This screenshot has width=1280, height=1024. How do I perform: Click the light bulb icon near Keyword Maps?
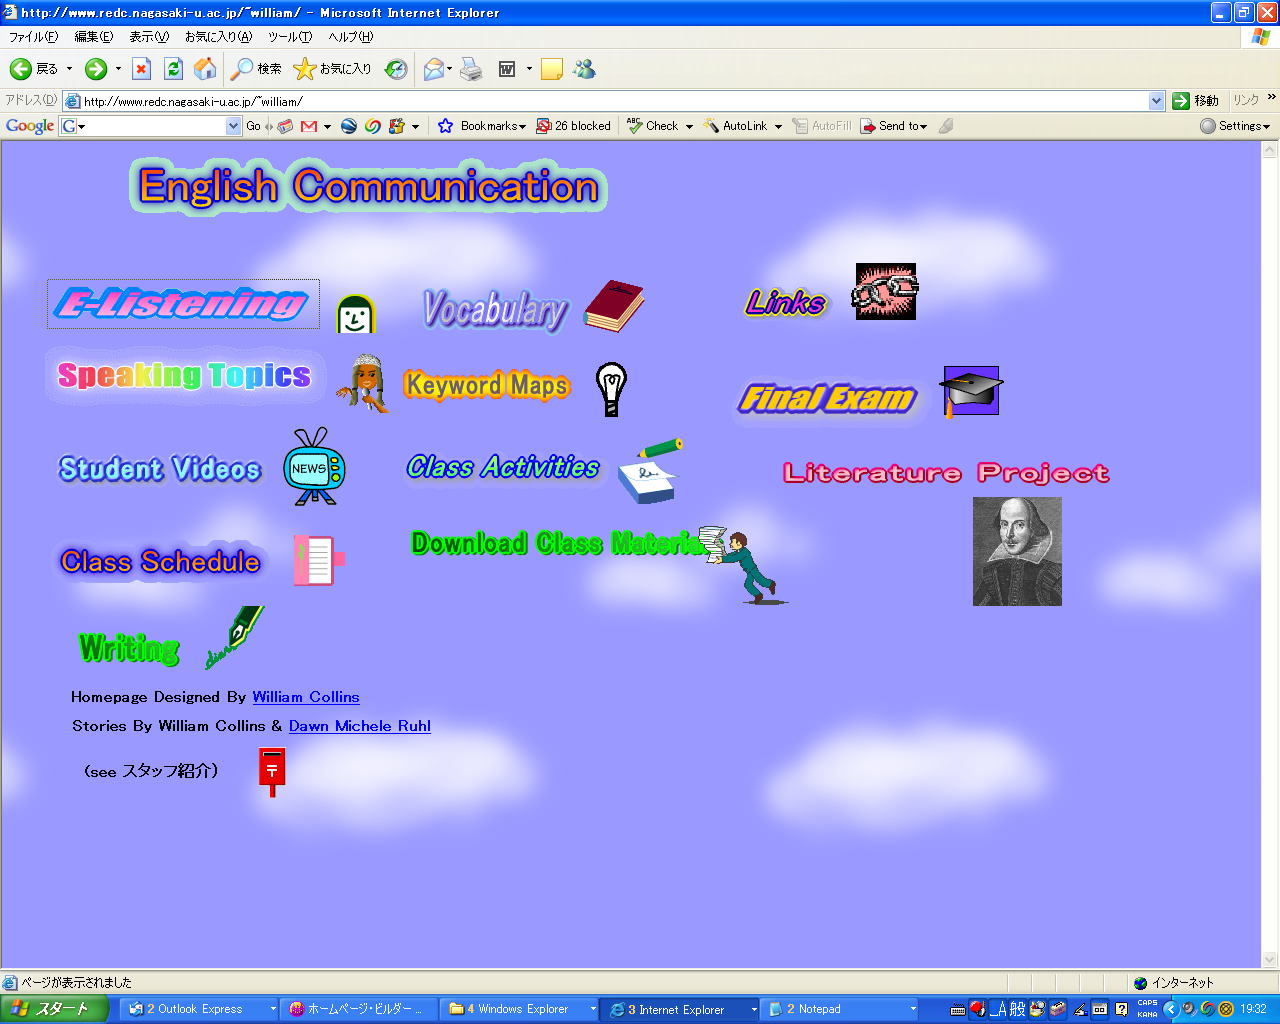611,389
